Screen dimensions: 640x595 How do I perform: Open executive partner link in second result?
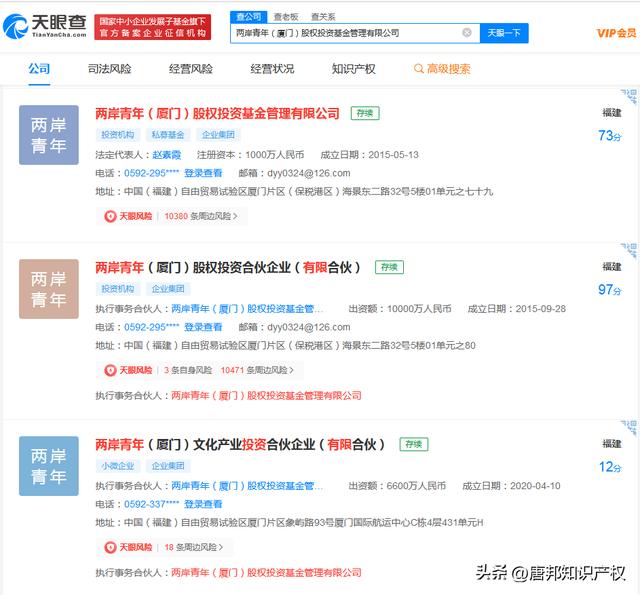[x=247, y=309]
